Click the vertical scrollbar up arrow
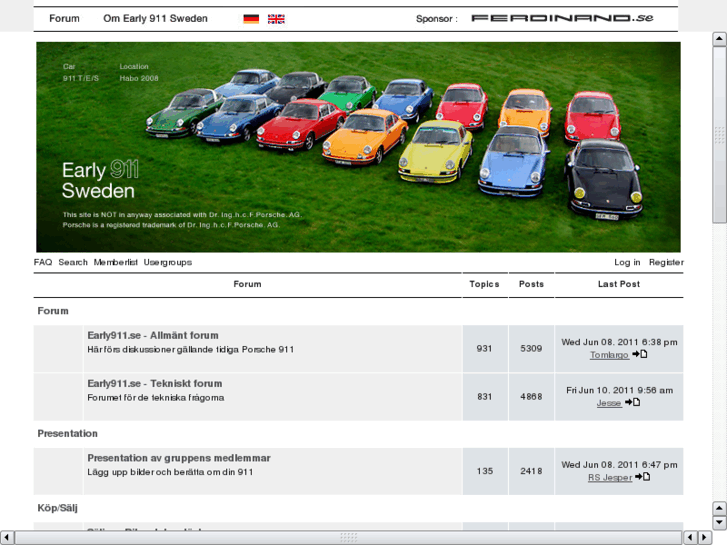727x545 pixels. click(x=719, y=41)
